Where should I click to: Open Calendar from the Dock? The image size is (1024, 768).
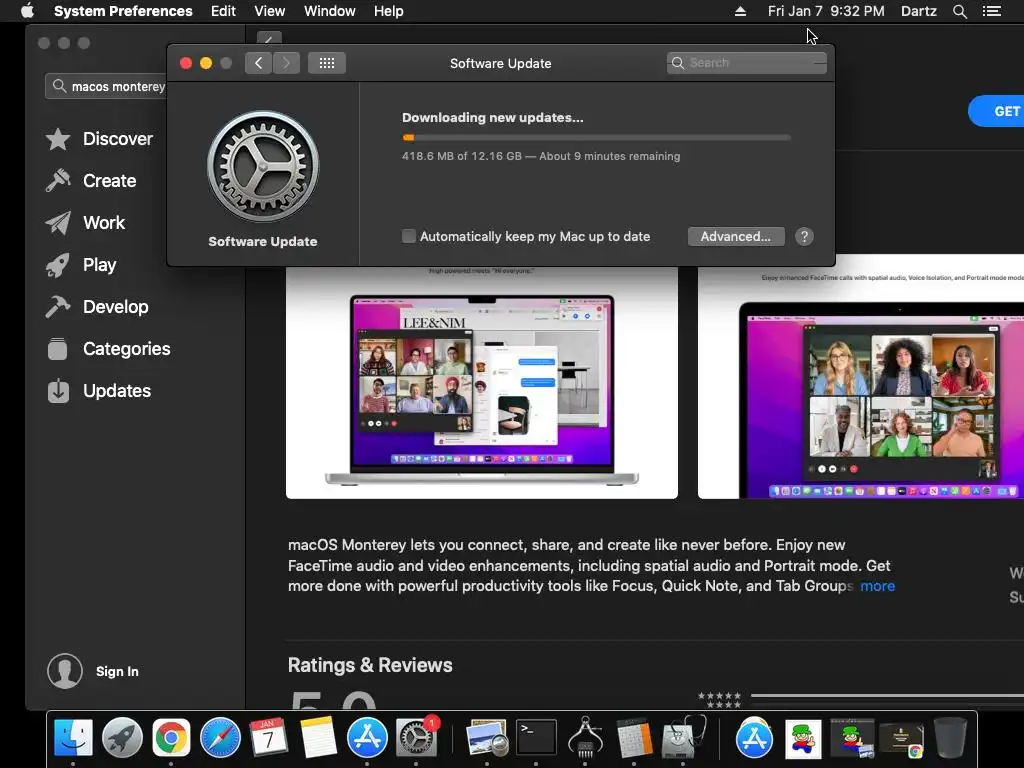tap(268, 738)
